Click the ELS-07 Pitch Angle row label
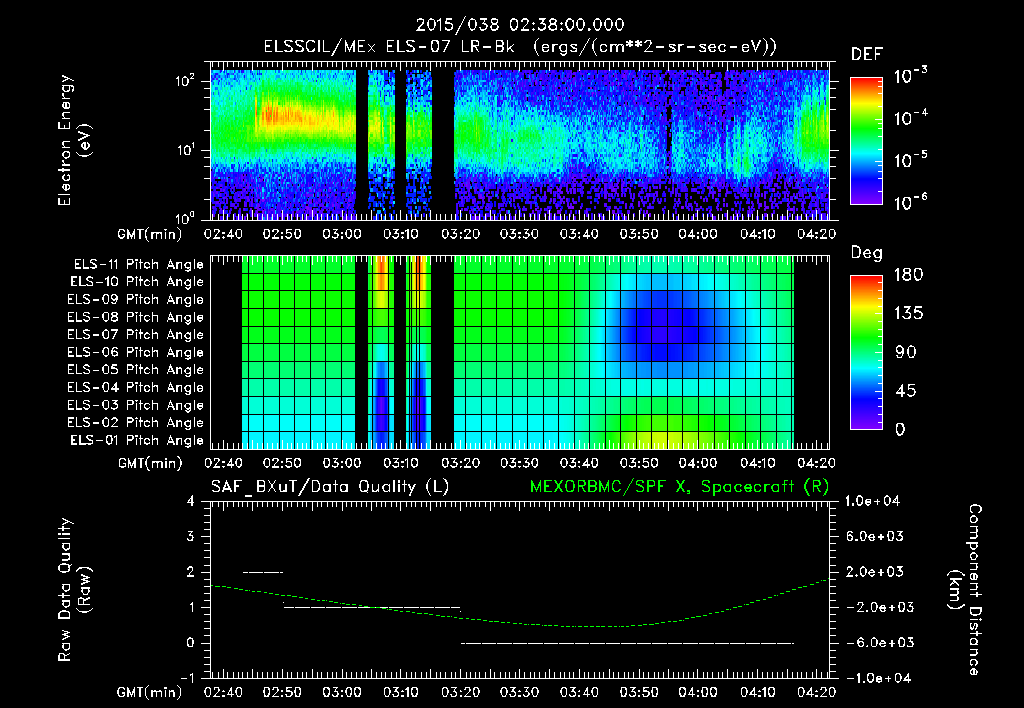The image size is (1024, 708). [x=136, y=334]
